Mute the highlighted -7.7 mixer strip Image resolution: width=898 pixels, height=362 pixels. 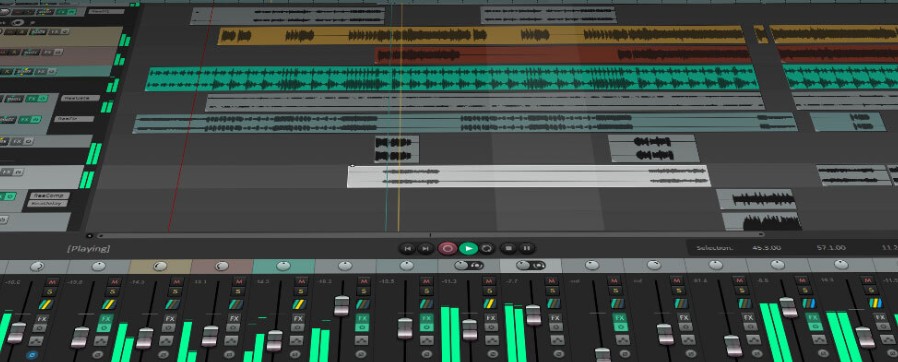point(551,282)
